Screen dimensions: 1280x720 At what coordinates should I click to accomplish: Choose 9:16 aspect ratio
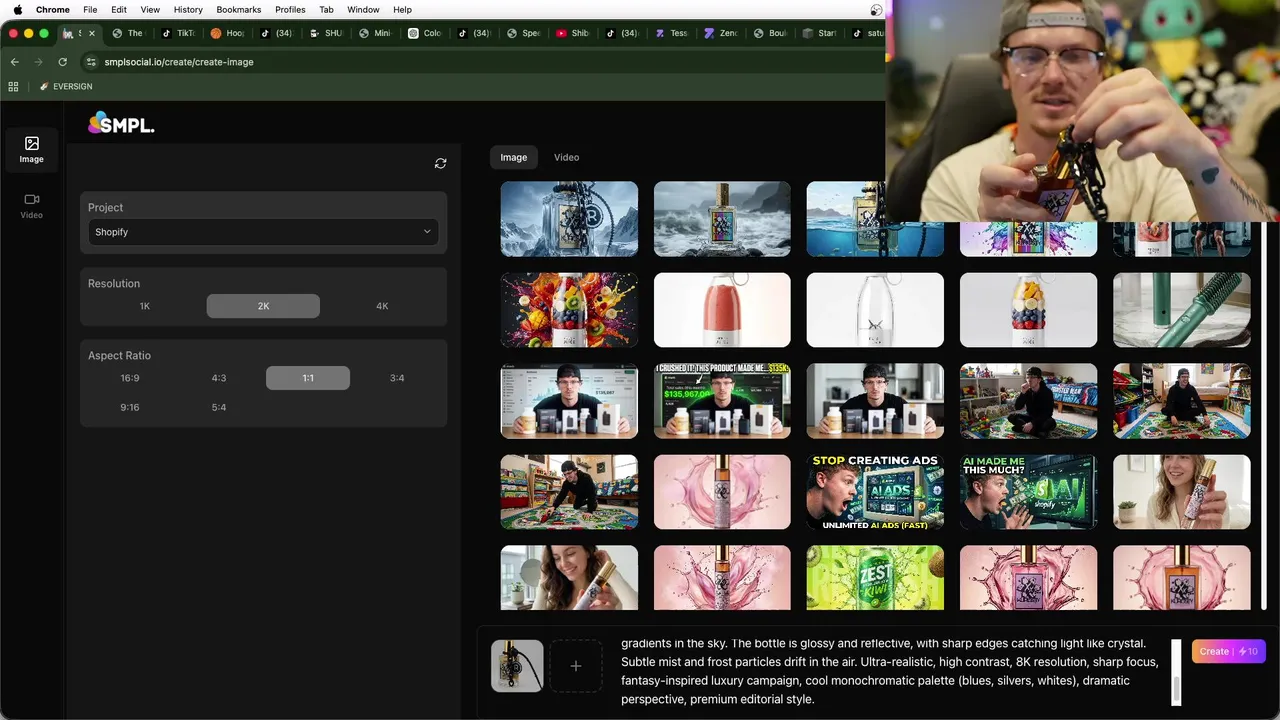pos(130,408)
